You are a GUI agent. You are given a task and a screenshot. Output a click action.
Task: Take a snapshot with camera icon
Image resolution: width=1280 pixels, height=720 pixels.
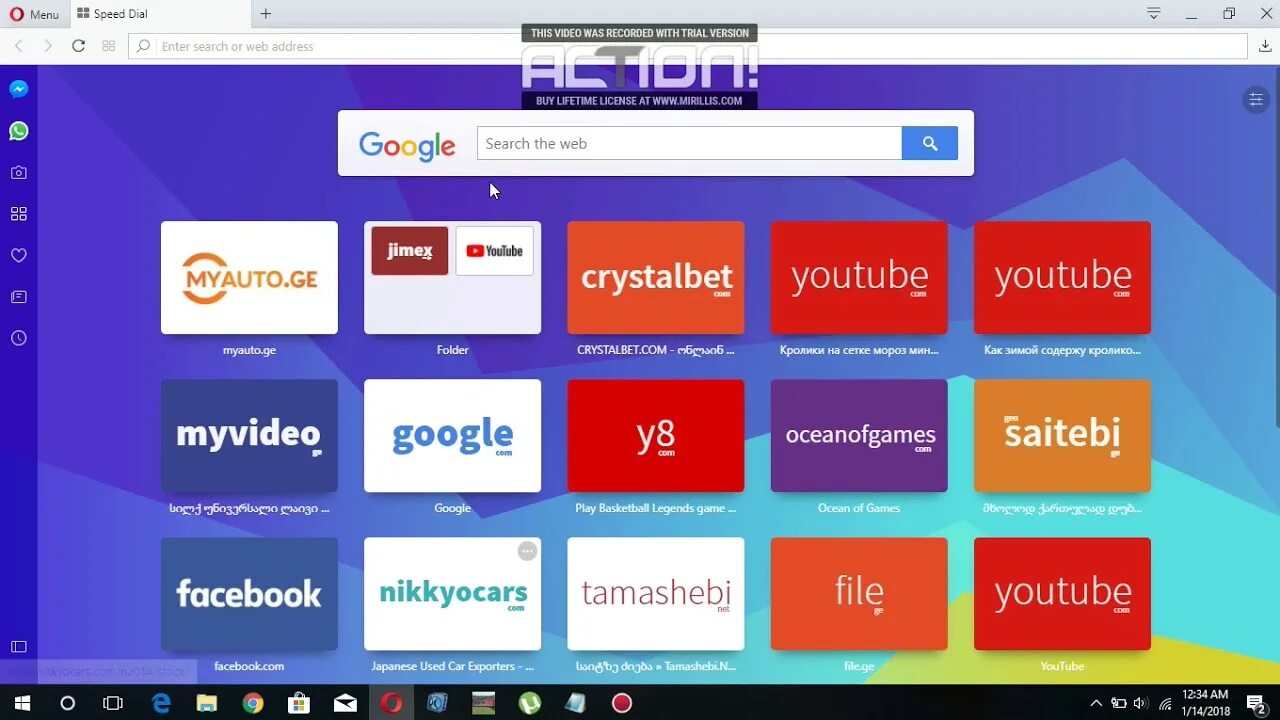tap(18, 173)
